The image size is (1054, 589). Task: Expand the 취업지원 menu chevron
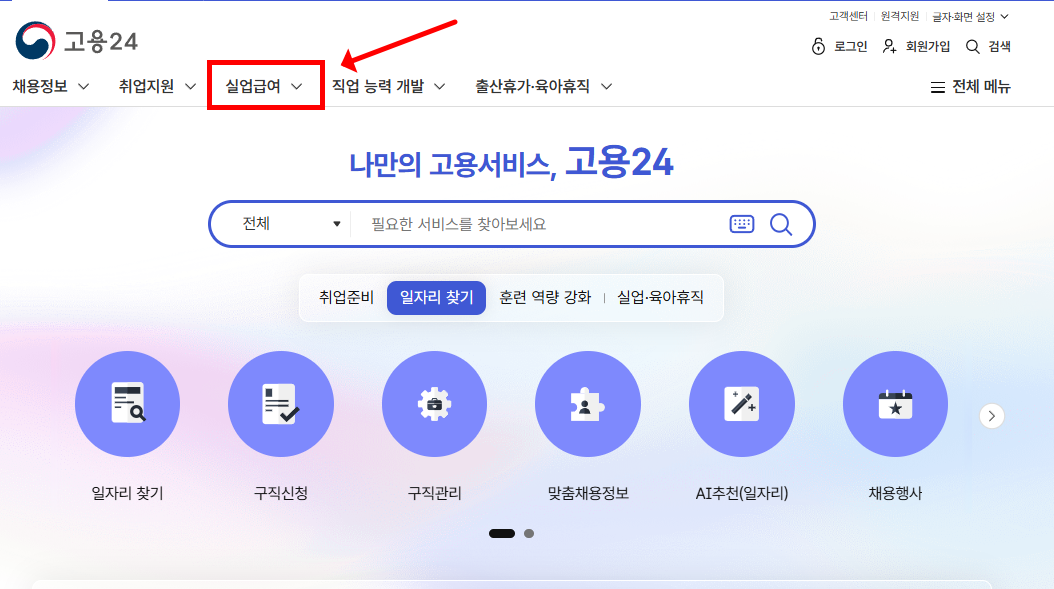coord(190,87)
